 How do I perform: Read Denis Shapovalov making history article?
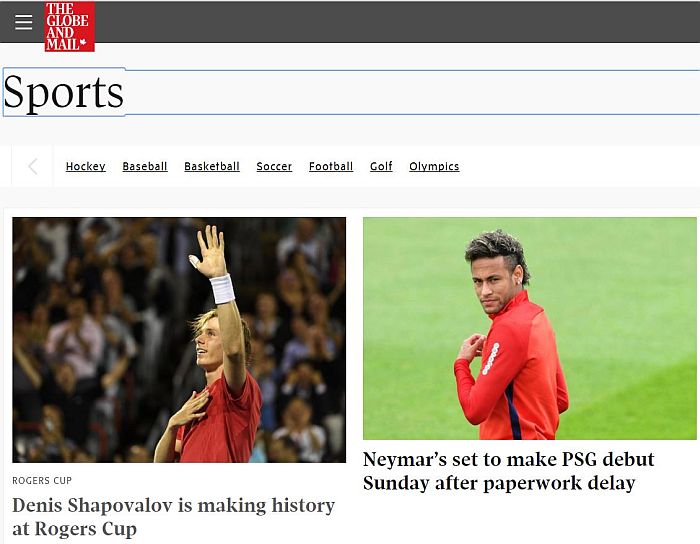[173, 517]
